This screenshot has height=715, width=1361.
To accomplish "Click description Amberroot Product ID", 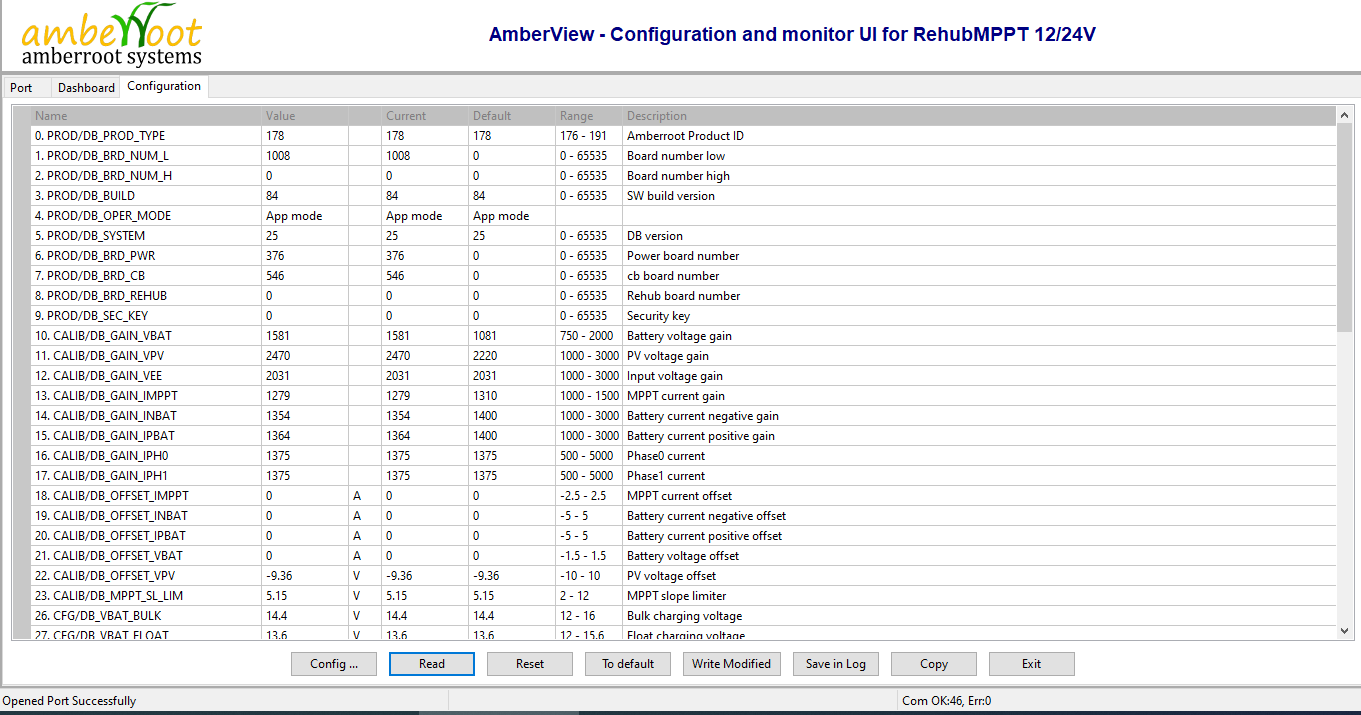I will [x=685, y=136].
